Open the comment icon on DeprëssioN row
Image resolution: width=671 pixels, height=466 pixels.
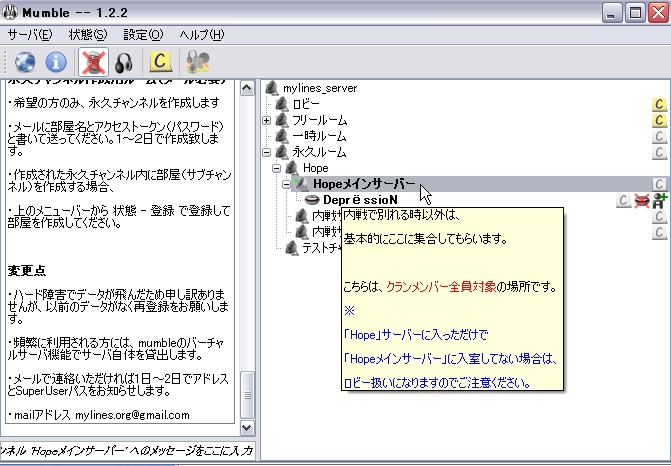[x=623, y=200]
